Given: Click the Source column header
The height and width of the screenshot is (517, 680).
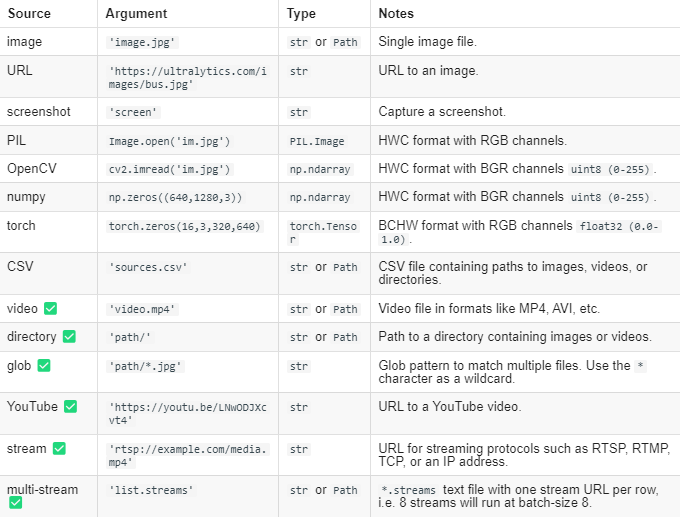Looking at the screenshot, I should pos(29,13).
